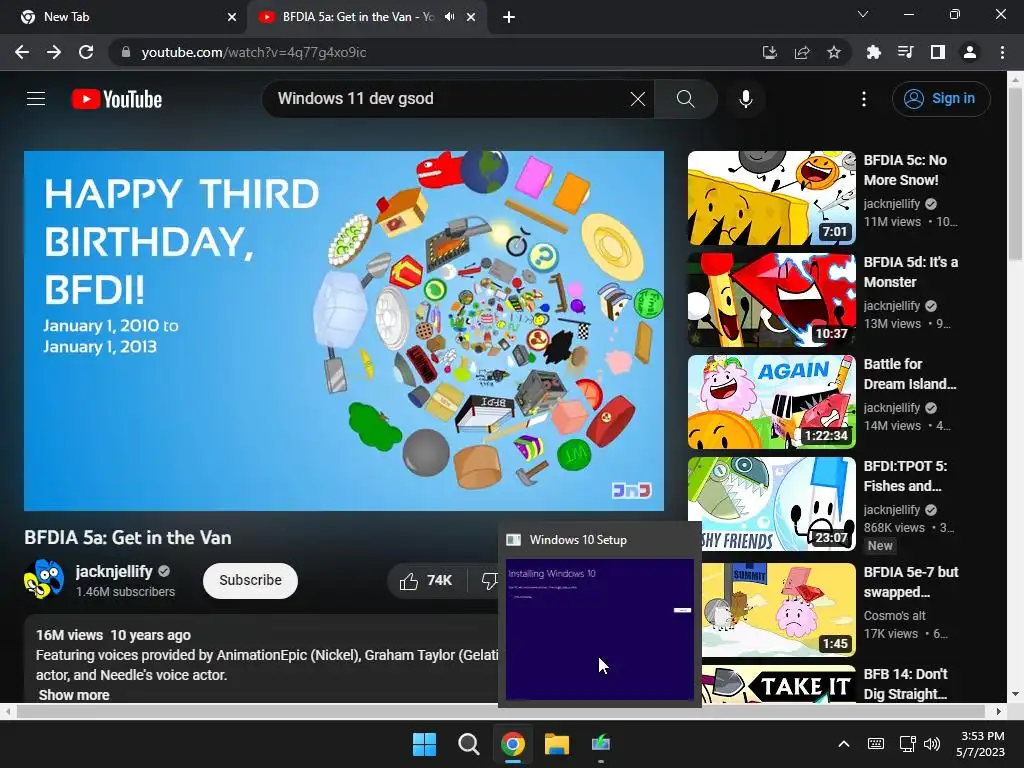Toggle Chrome side panel

coord(938,52)
